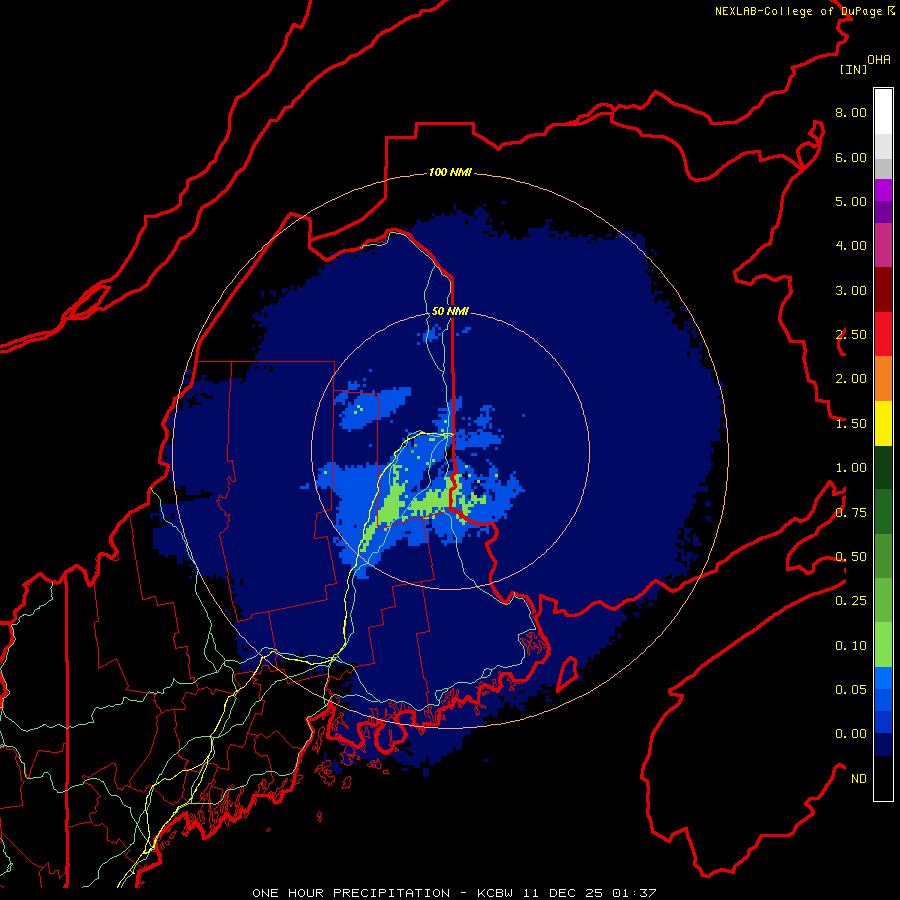Click the 4.00 legend value
The image size is (900, 900).
pyautogui.click(x=851, y=246)
